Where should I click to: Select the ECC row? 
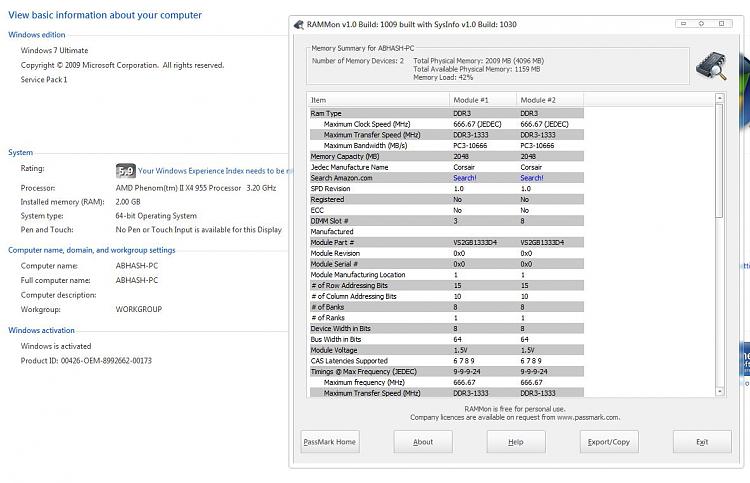(x=446, y=210)
